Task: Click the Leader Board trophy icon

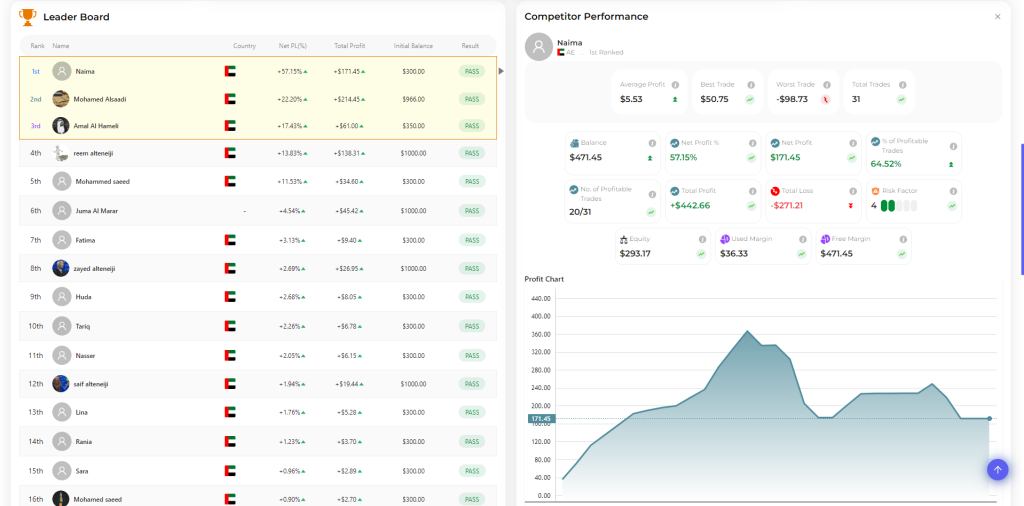Action: (27, 16)
